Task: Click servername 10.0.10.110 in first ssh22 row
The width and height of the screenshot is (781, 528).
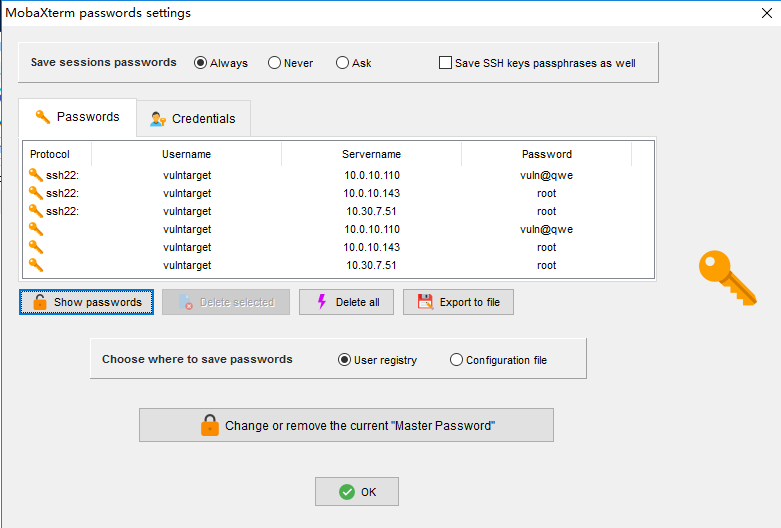Action: pos(372,175)
